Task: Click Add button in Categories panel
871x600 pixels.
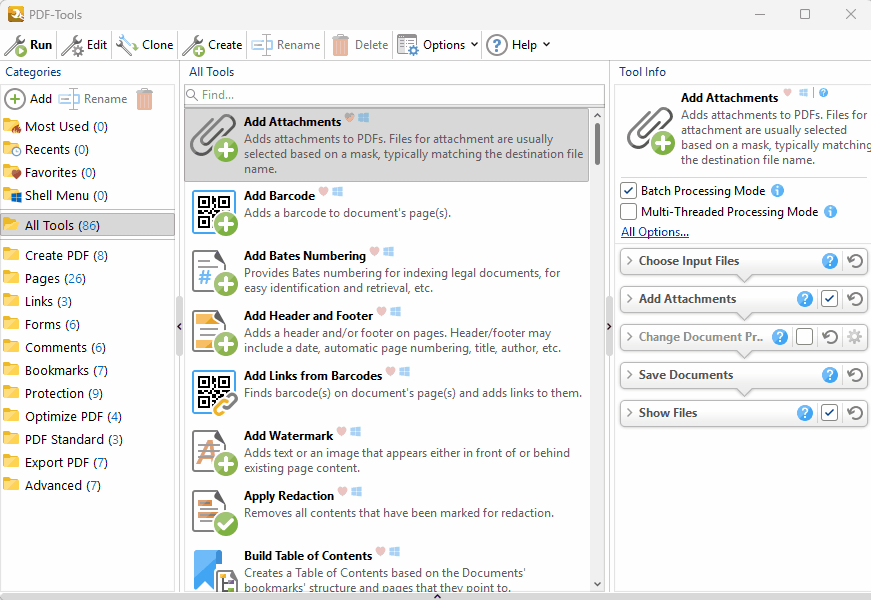Action: tap(29, 99)
